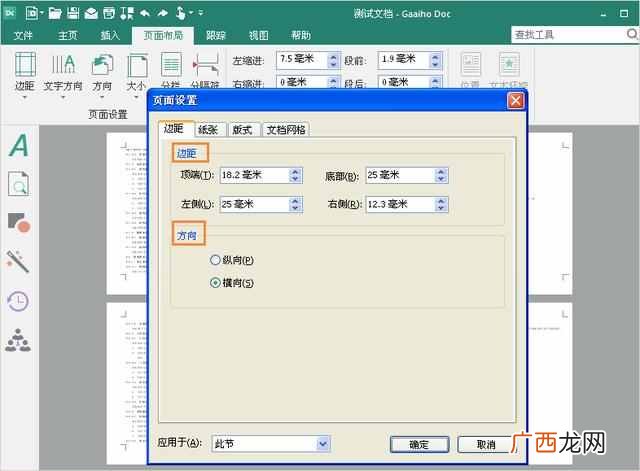640x471 pixels.
Task: Switch to the 视图 ribbon tab
Action: [x=259, y=36]
